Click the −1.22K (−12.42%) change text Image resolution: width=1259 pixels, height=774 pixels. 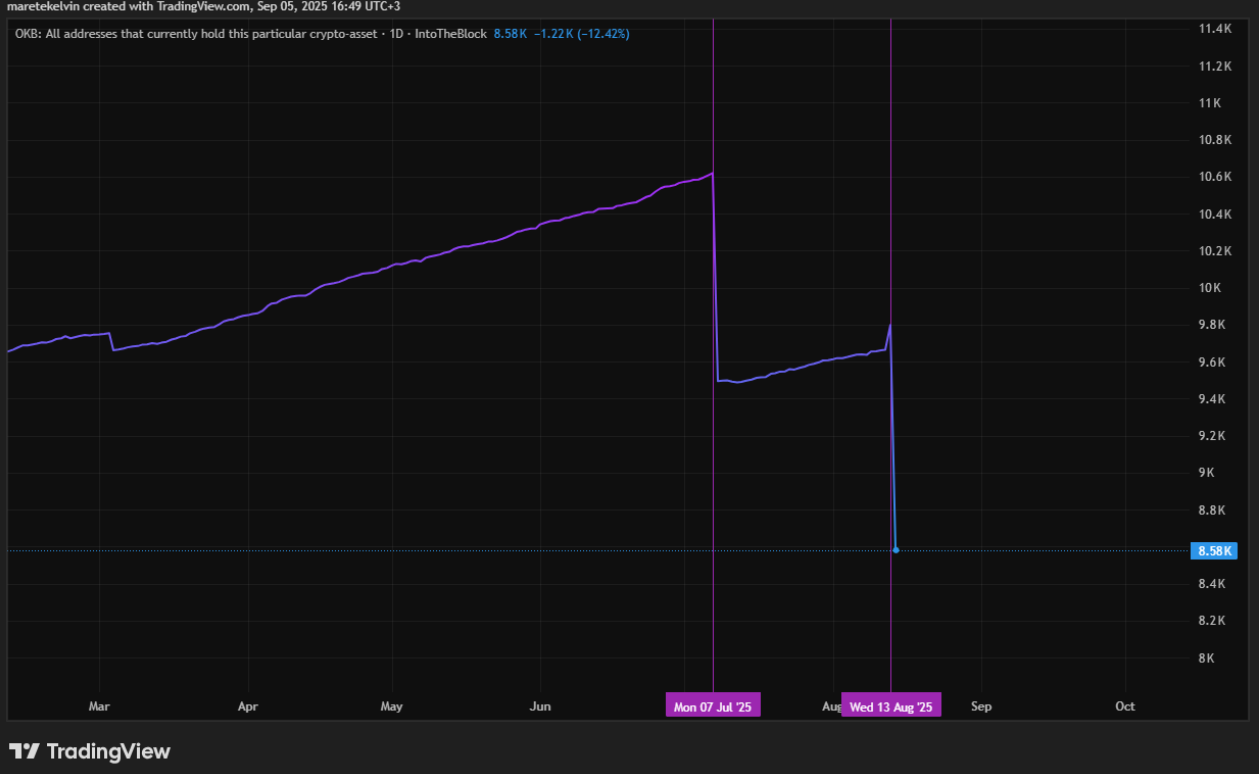(x=582, y=34)
